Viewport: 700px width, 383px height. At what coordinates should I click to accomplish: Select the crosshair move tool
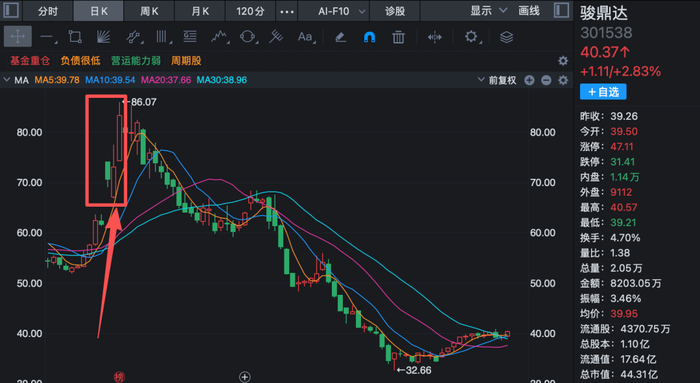point(18,37)
